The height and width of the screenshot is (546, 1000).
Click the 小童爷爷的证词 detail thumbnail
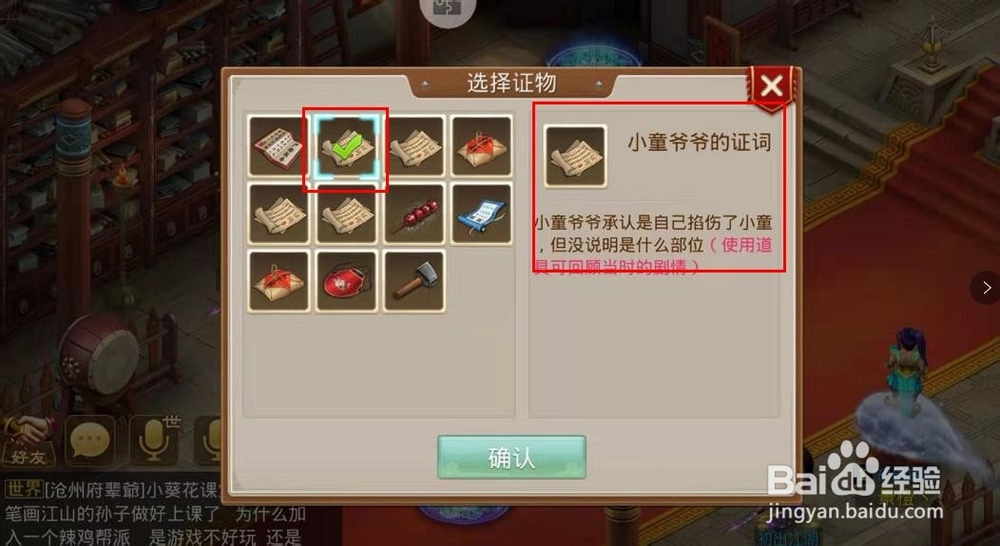[575, 156]
